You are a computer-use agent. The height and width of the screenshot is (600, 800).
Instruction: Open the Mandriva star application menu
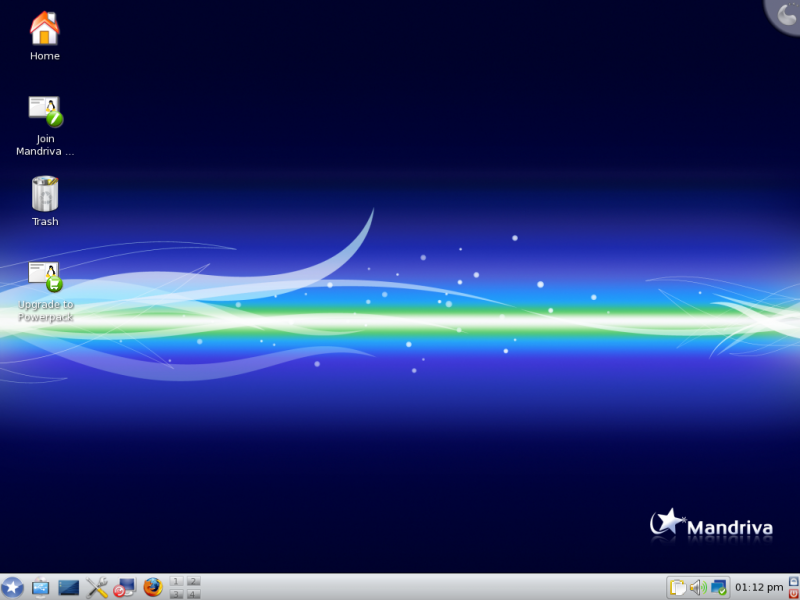[x=12, y=587]
